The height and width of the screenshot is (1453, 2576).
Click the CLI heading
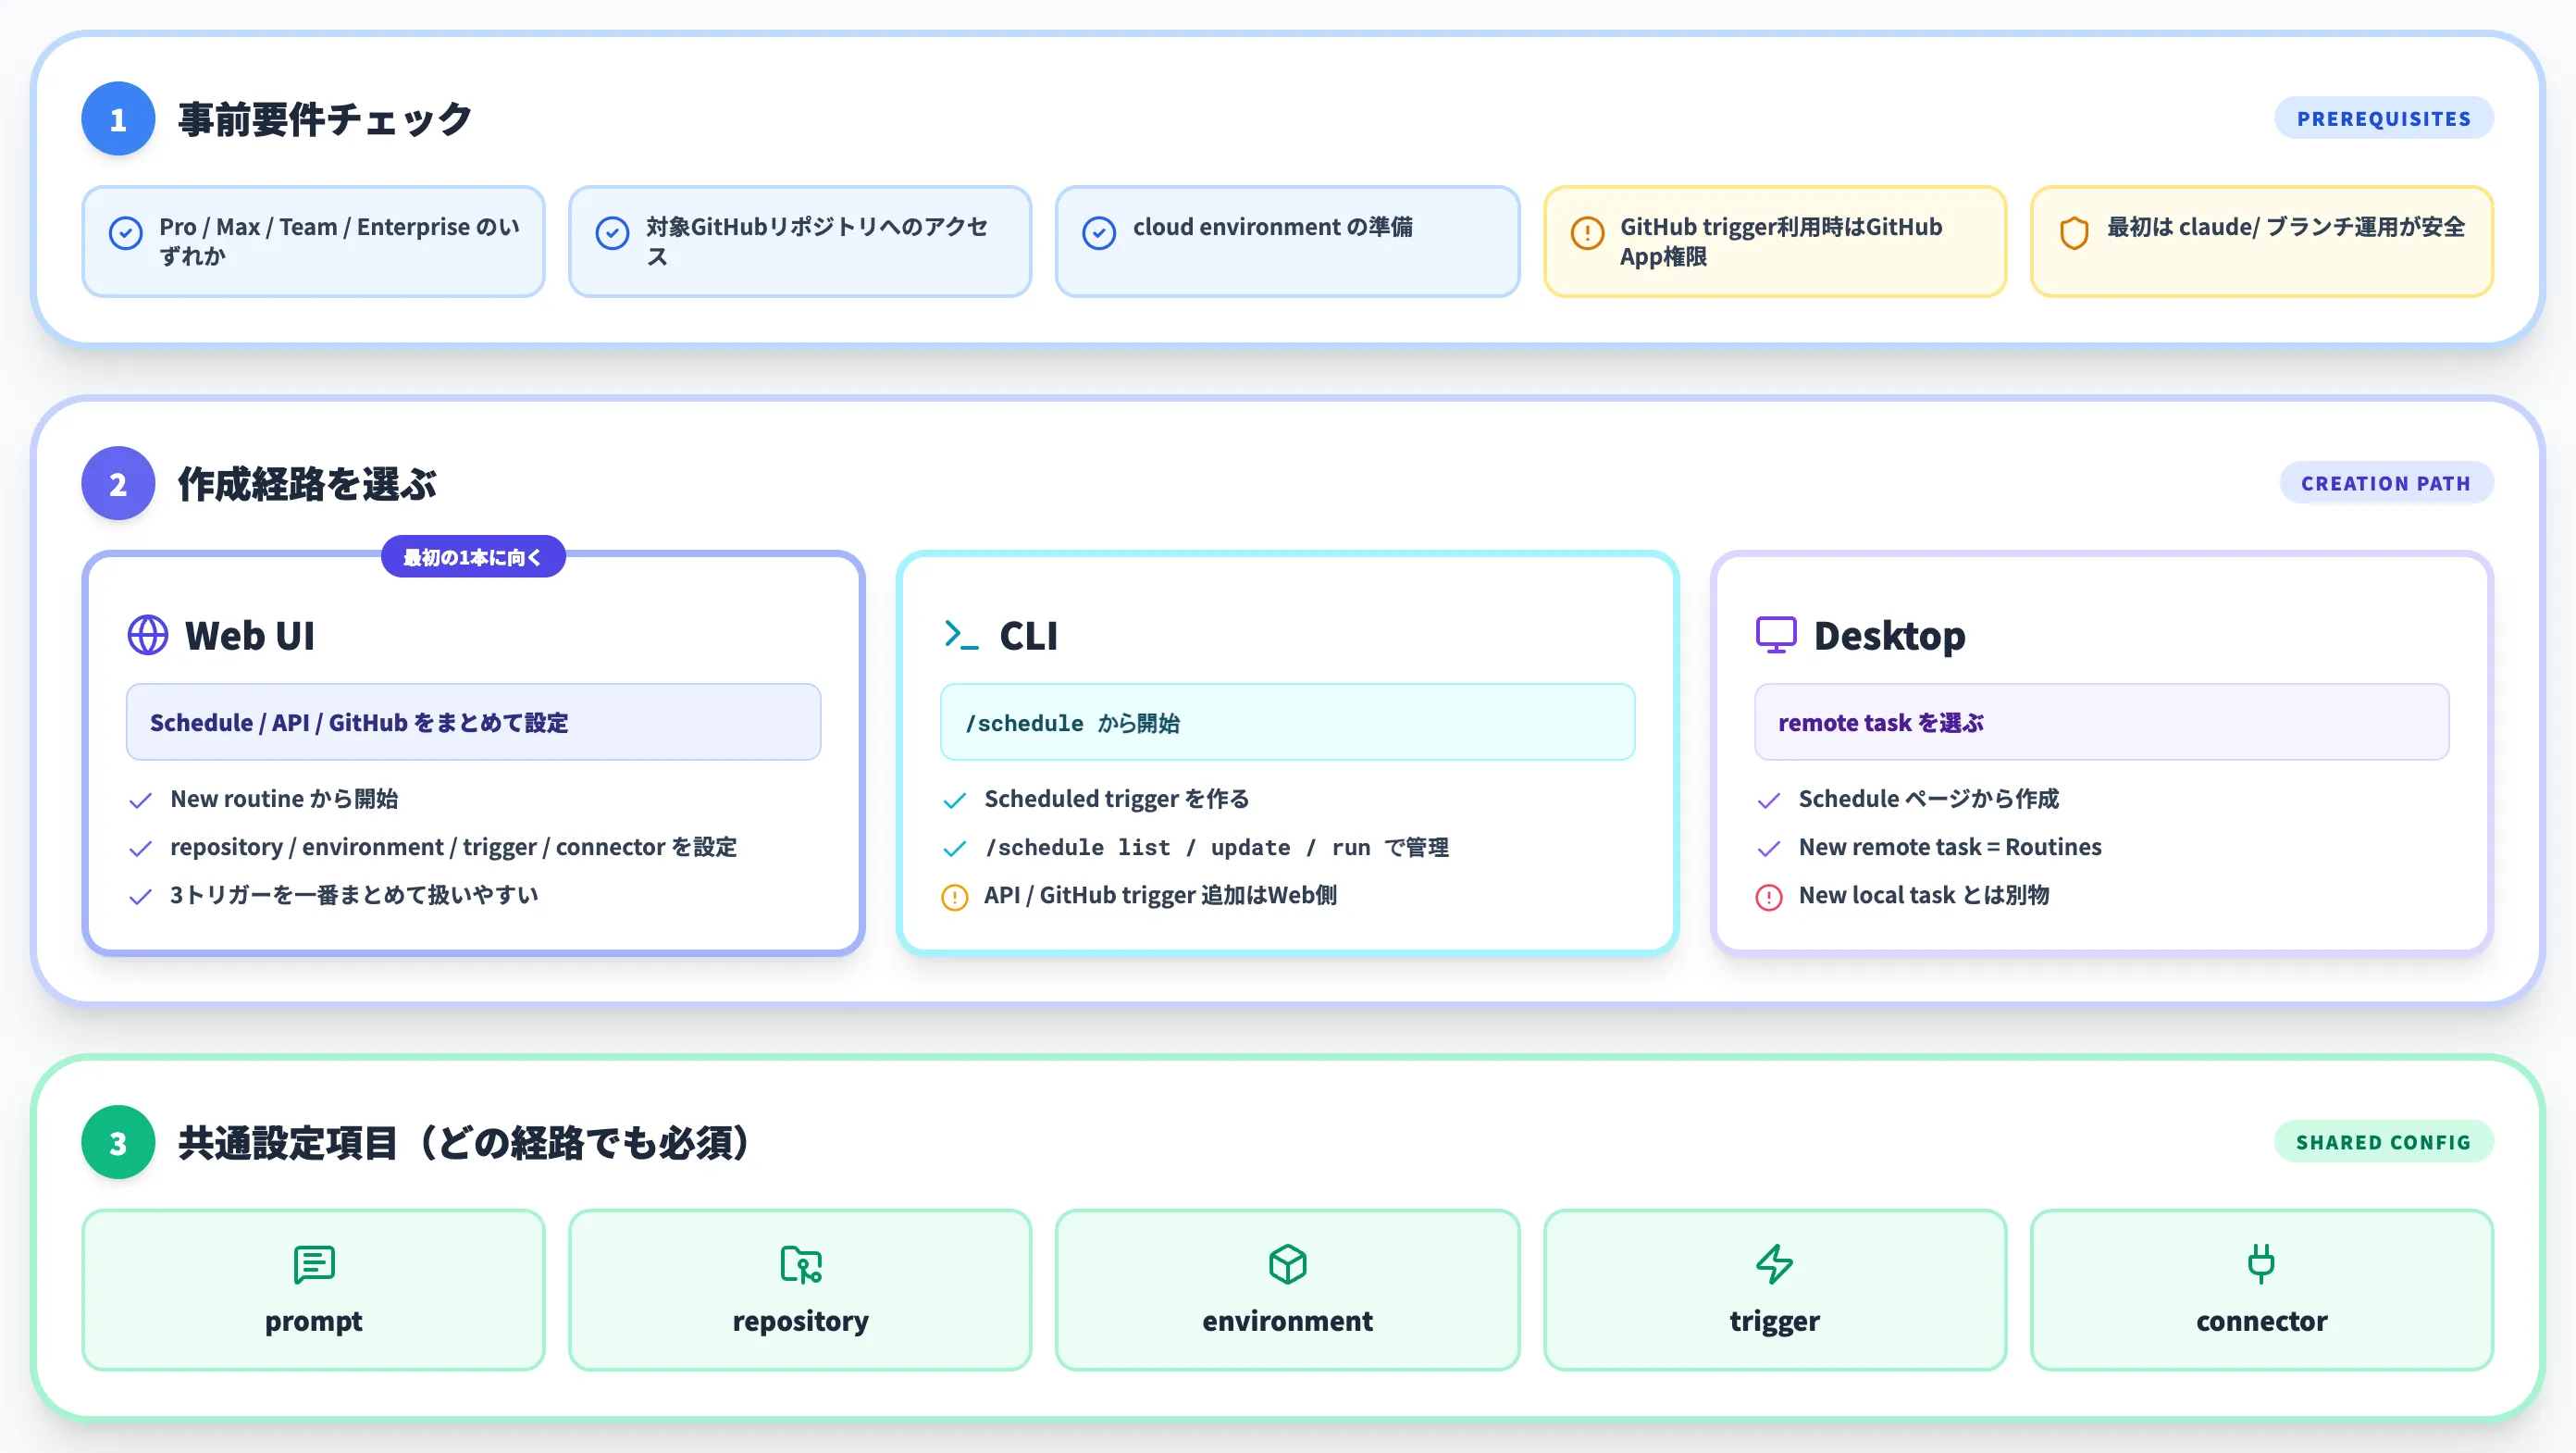coord(1029,636)
